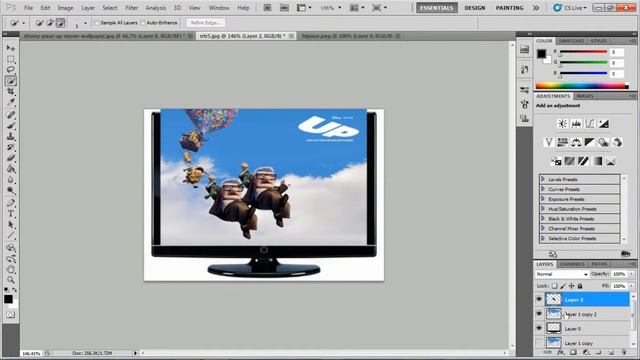Click foreground color swatch in Color panel
Image resolution: width=640 pixels, height=360 pixels.
coord(541,53)
